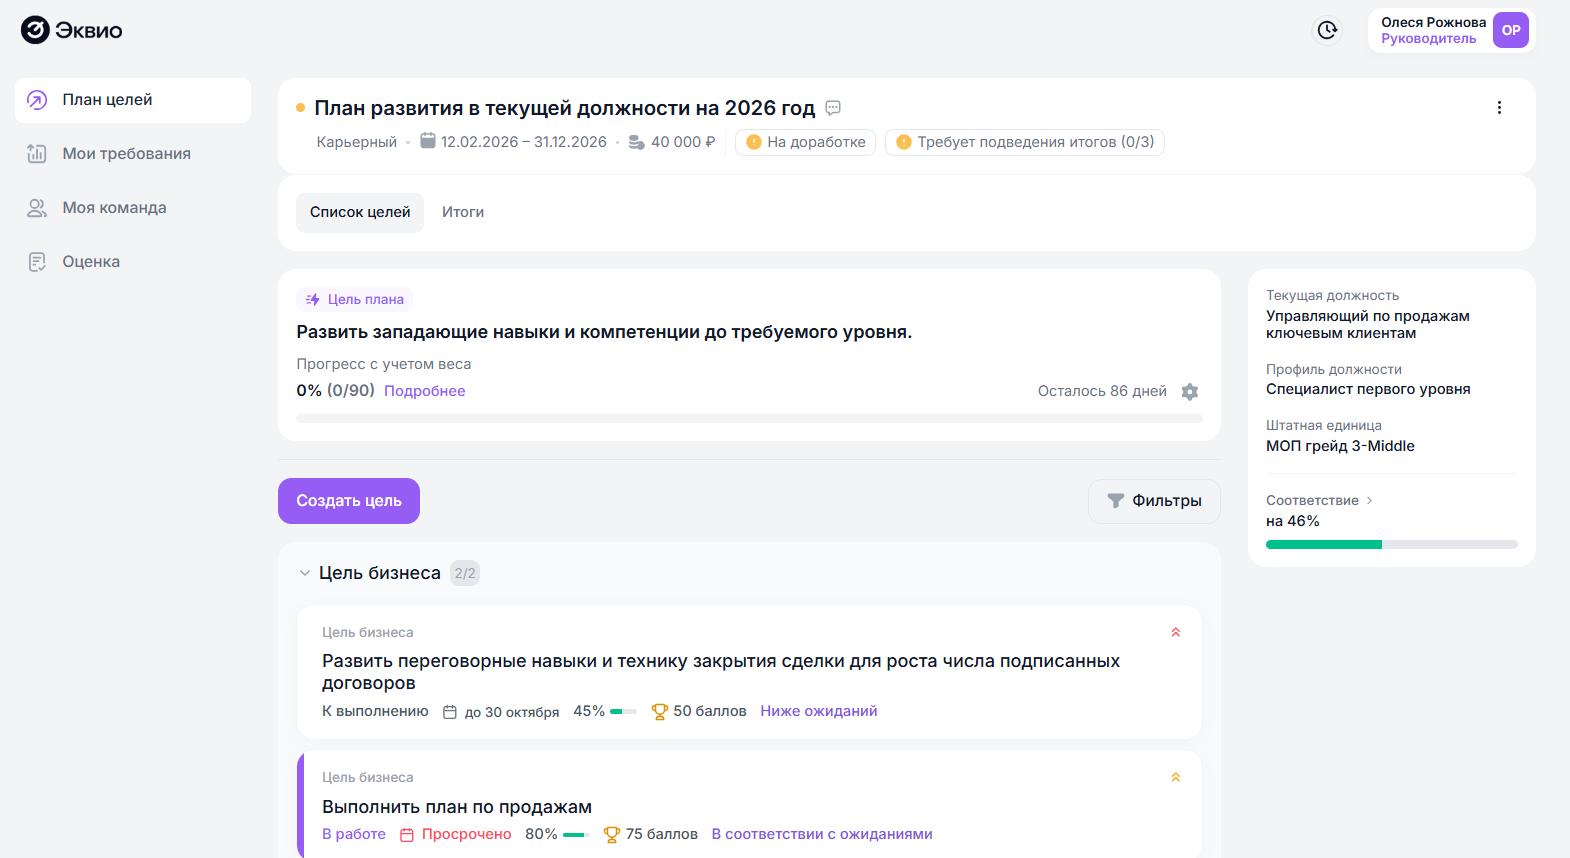Select the Список целей tab
The image size is (1570, 858).
[x=360, y=212]
